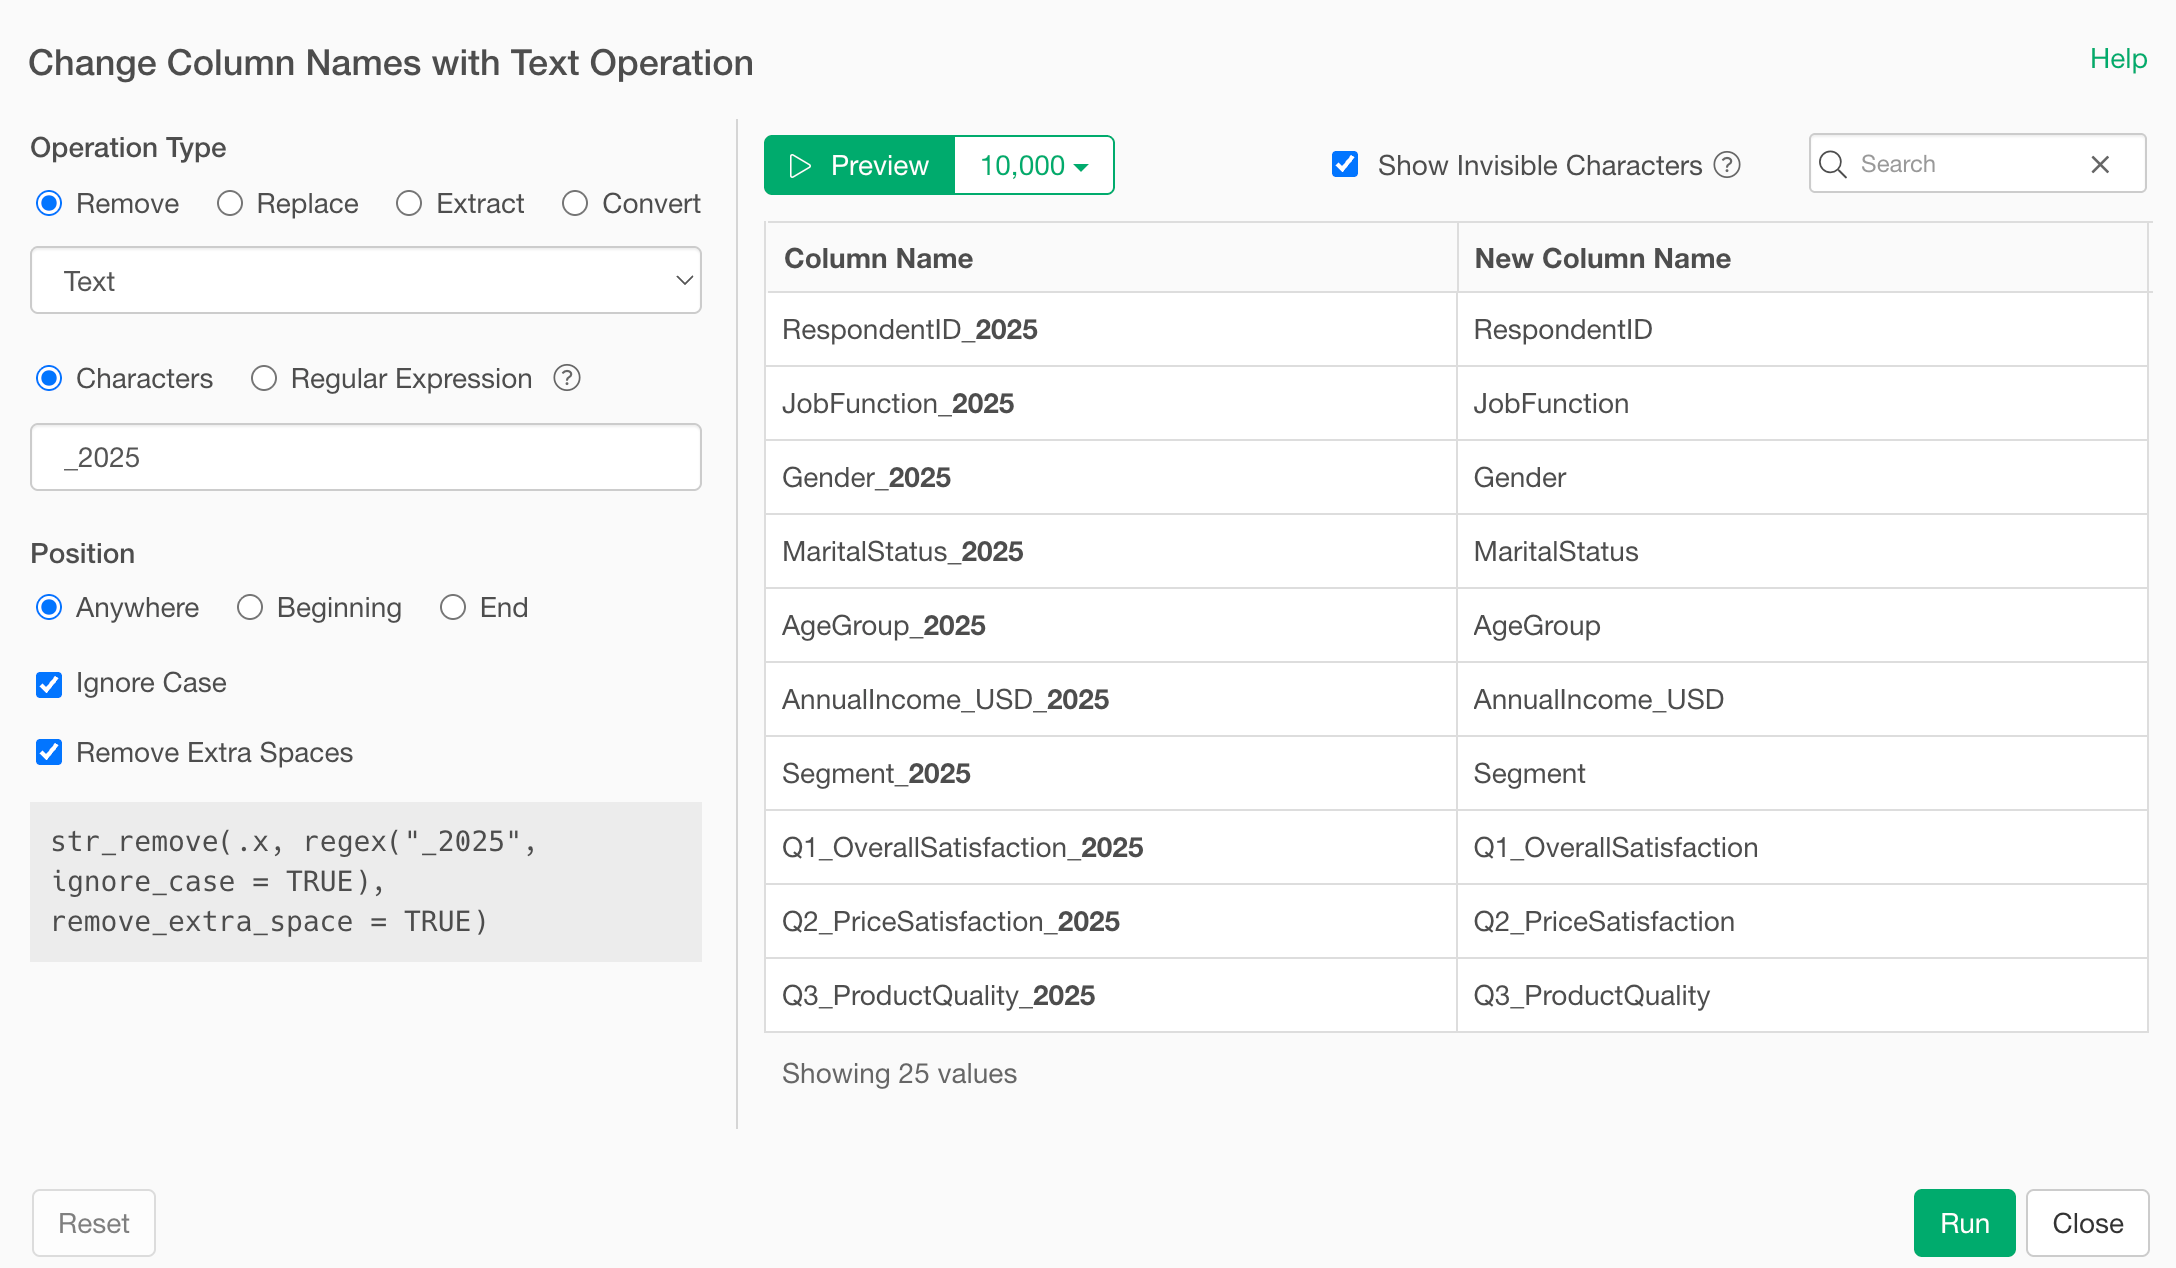Uncheck the Ignore Case checkbox
The image size is (2176, 1268).
click(49, 684)
